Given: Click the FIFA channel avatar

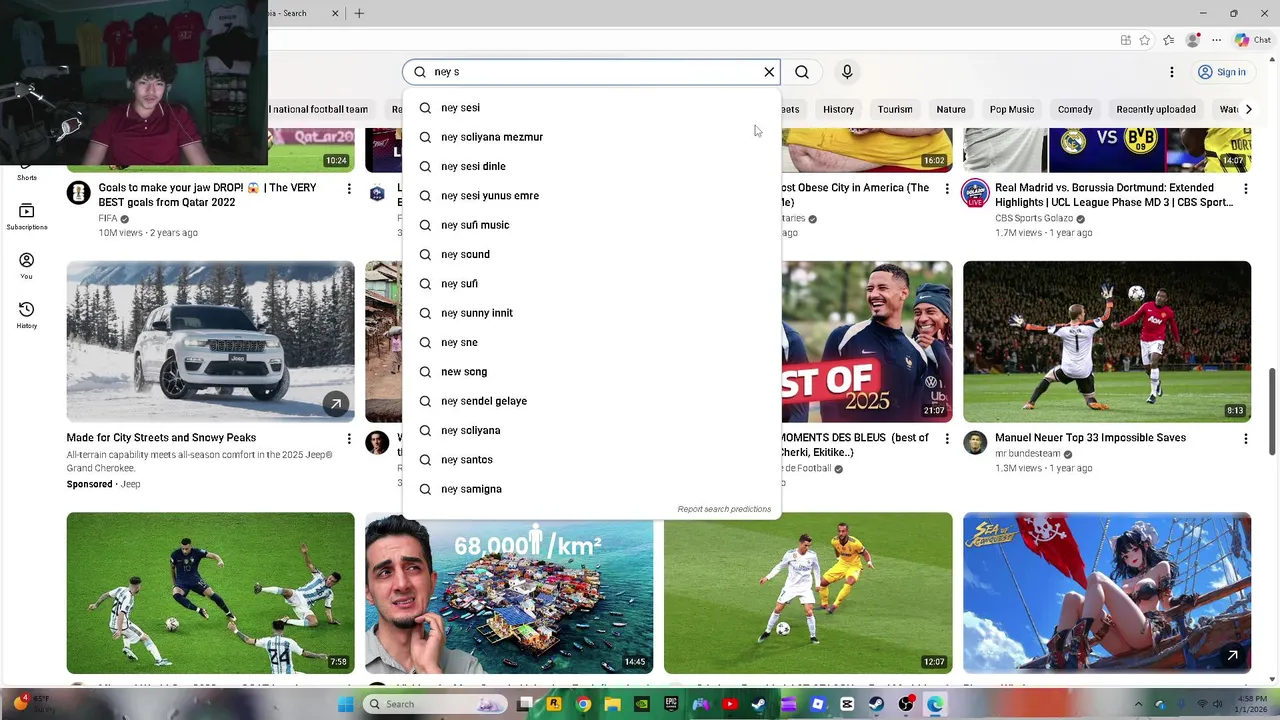Looking at the screenshot, I should click(78, 193).
